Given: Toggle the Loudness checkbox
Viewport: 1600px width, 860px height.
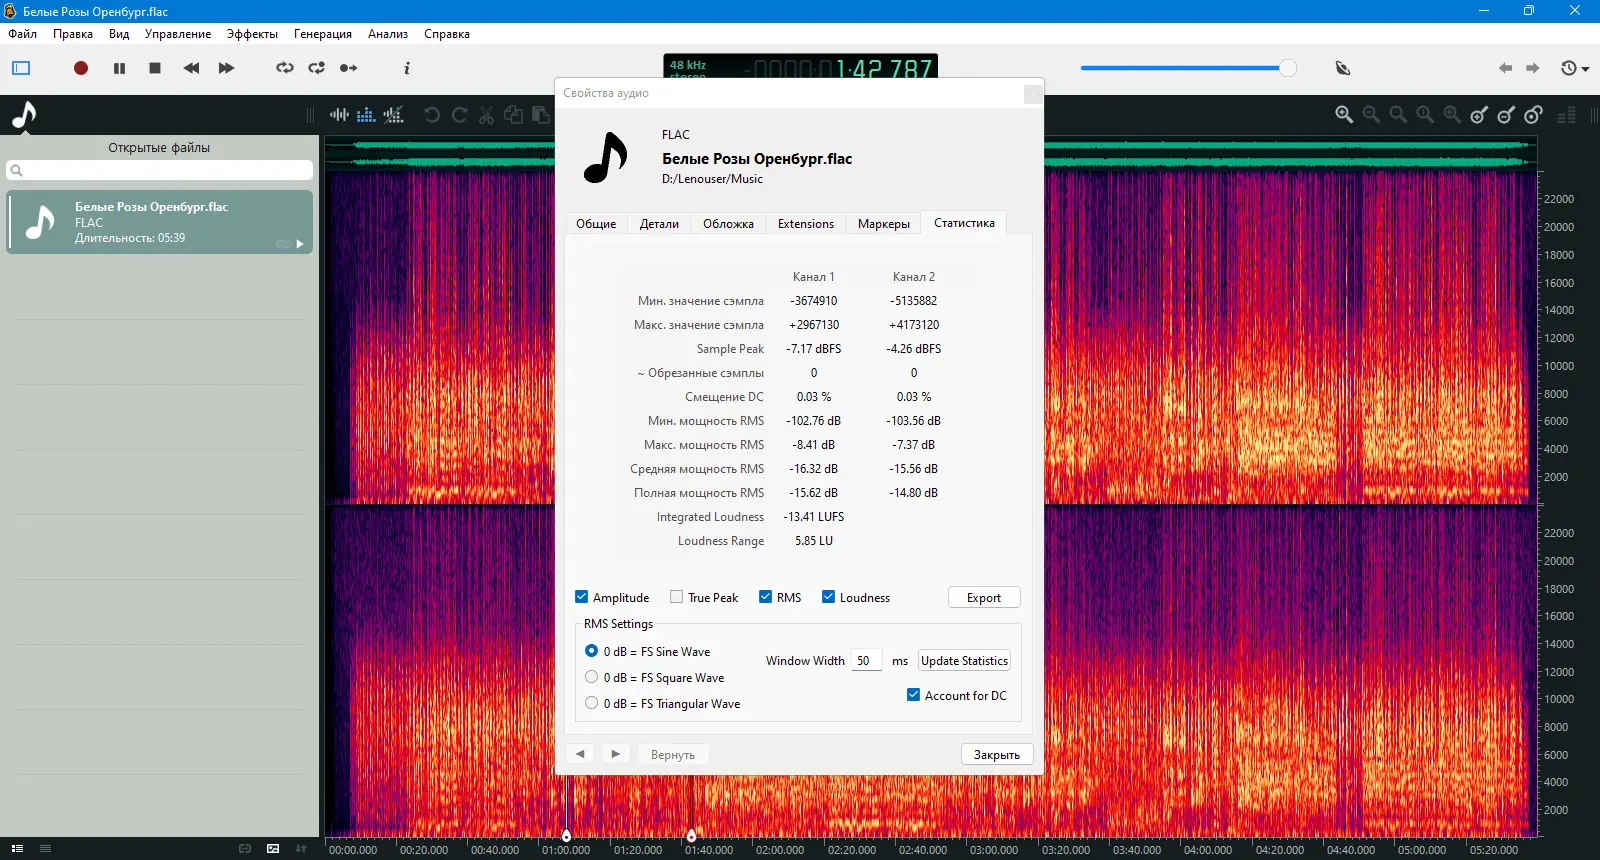Looking at the screenshot, I should [x=828, y=597].
